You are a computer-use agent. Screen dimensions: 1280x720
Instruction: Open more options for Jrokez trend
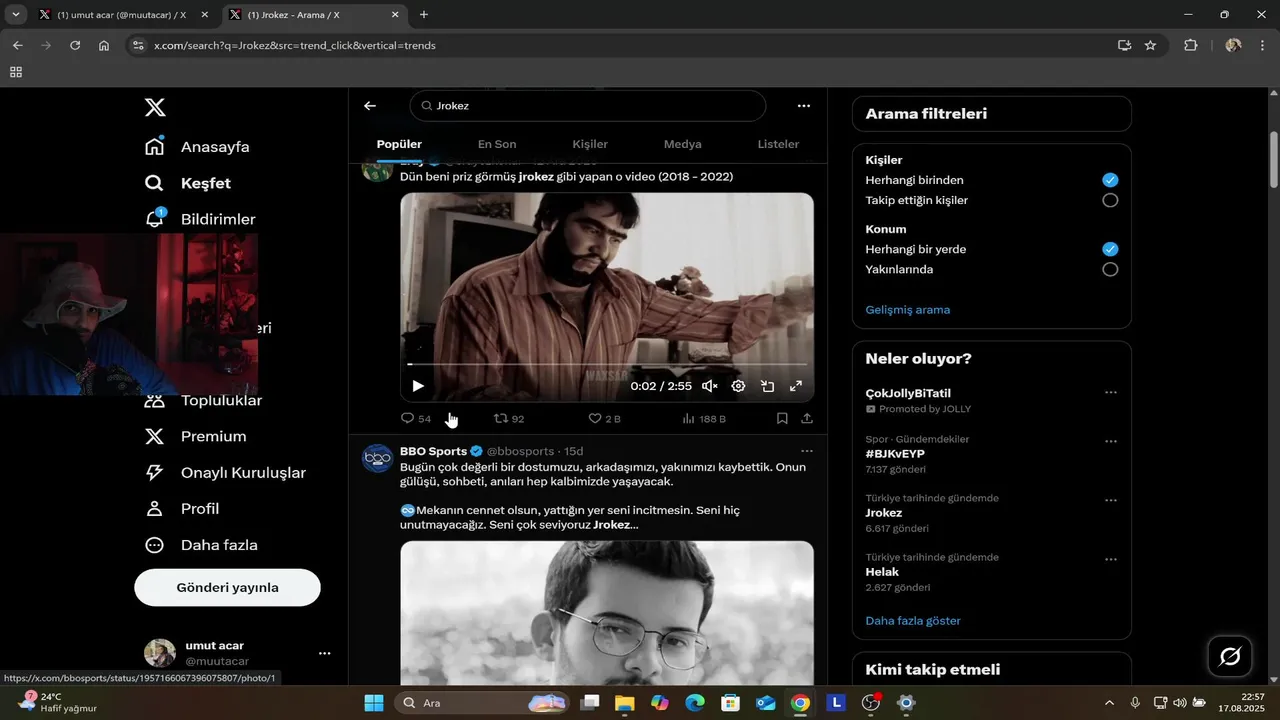[1110, 500]
